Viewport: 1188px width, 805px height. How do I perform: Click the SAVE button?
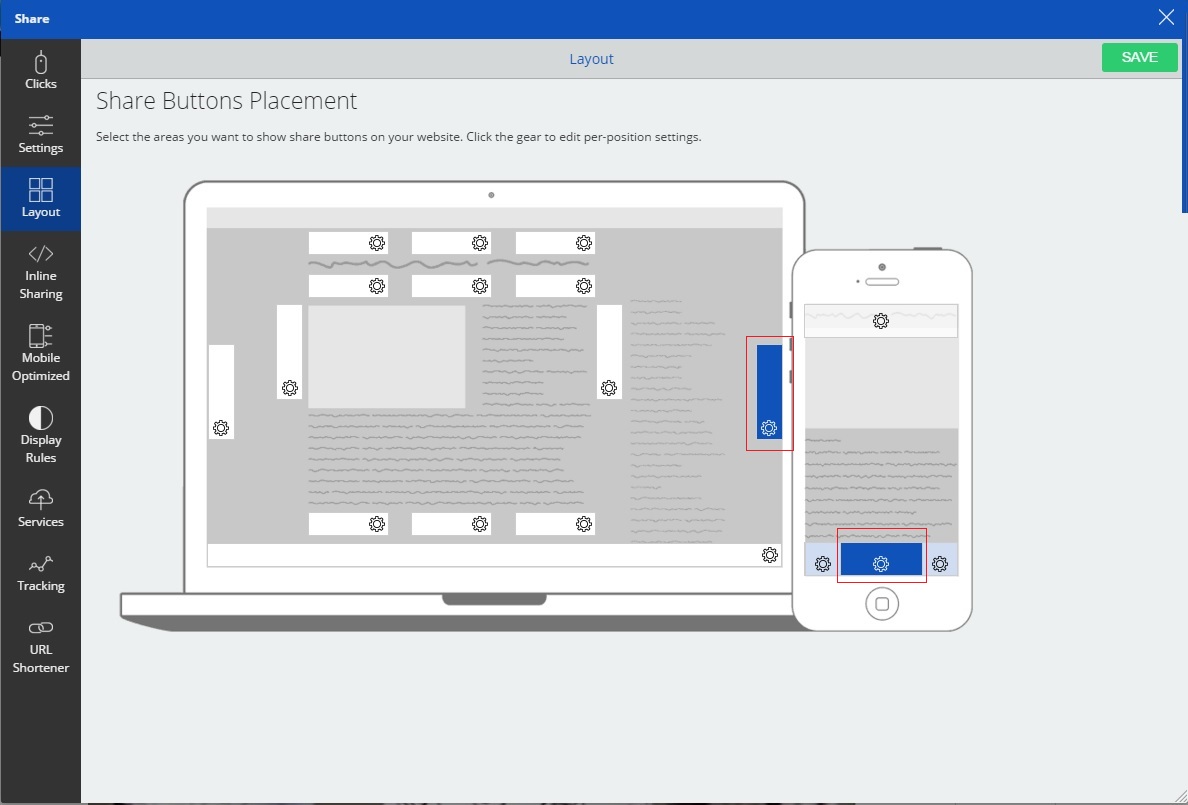(1139, 57)
